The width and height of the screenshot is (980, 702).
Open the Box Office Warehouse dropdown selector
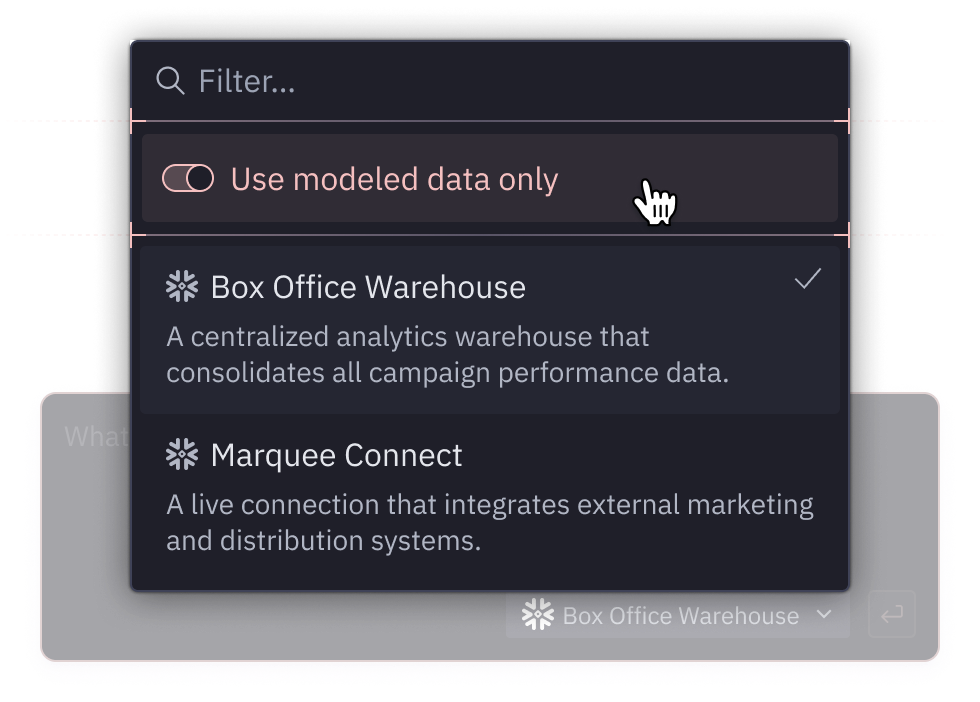678,615
